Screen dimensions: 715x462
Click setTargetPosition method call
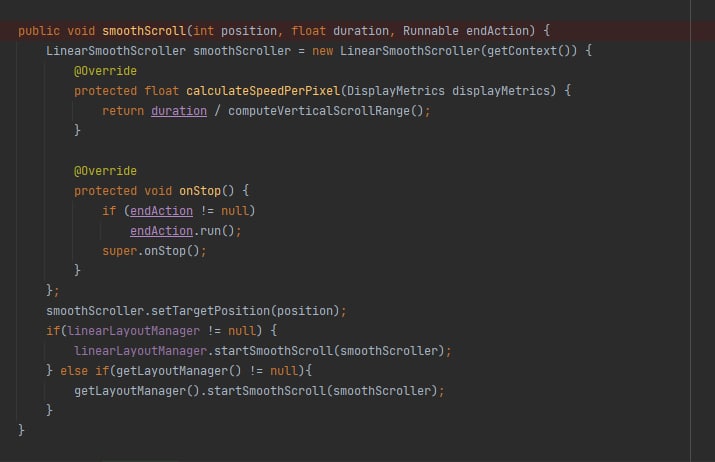(x=210, y=311)
